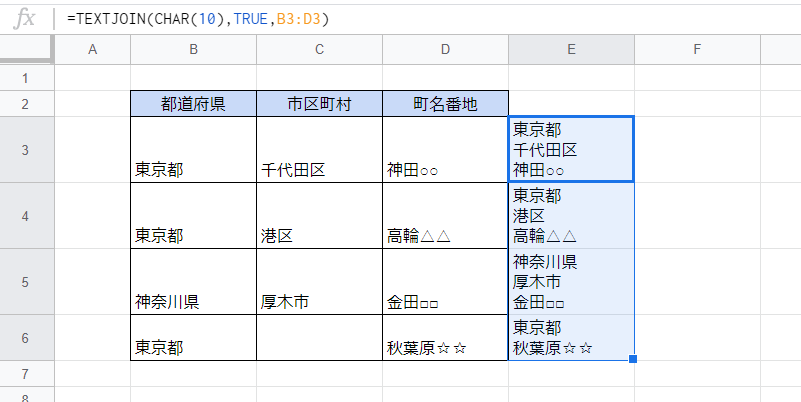Select cell D5 containing 金田□□
The height and width of the screenshot is (402, 801).
445,282
